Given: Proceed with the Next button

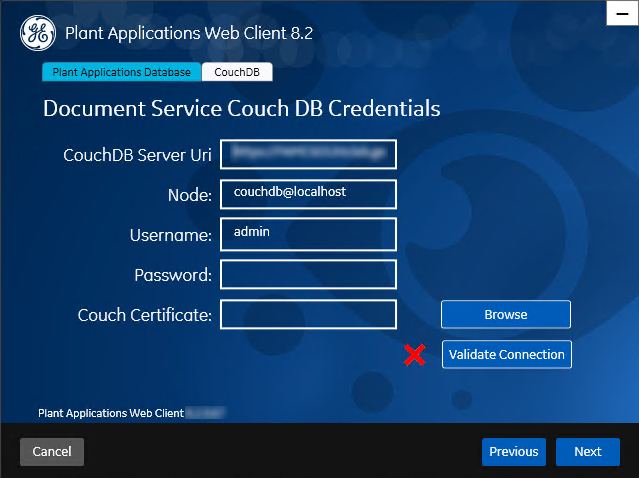Looking at the screenshot, I should 588,452.
